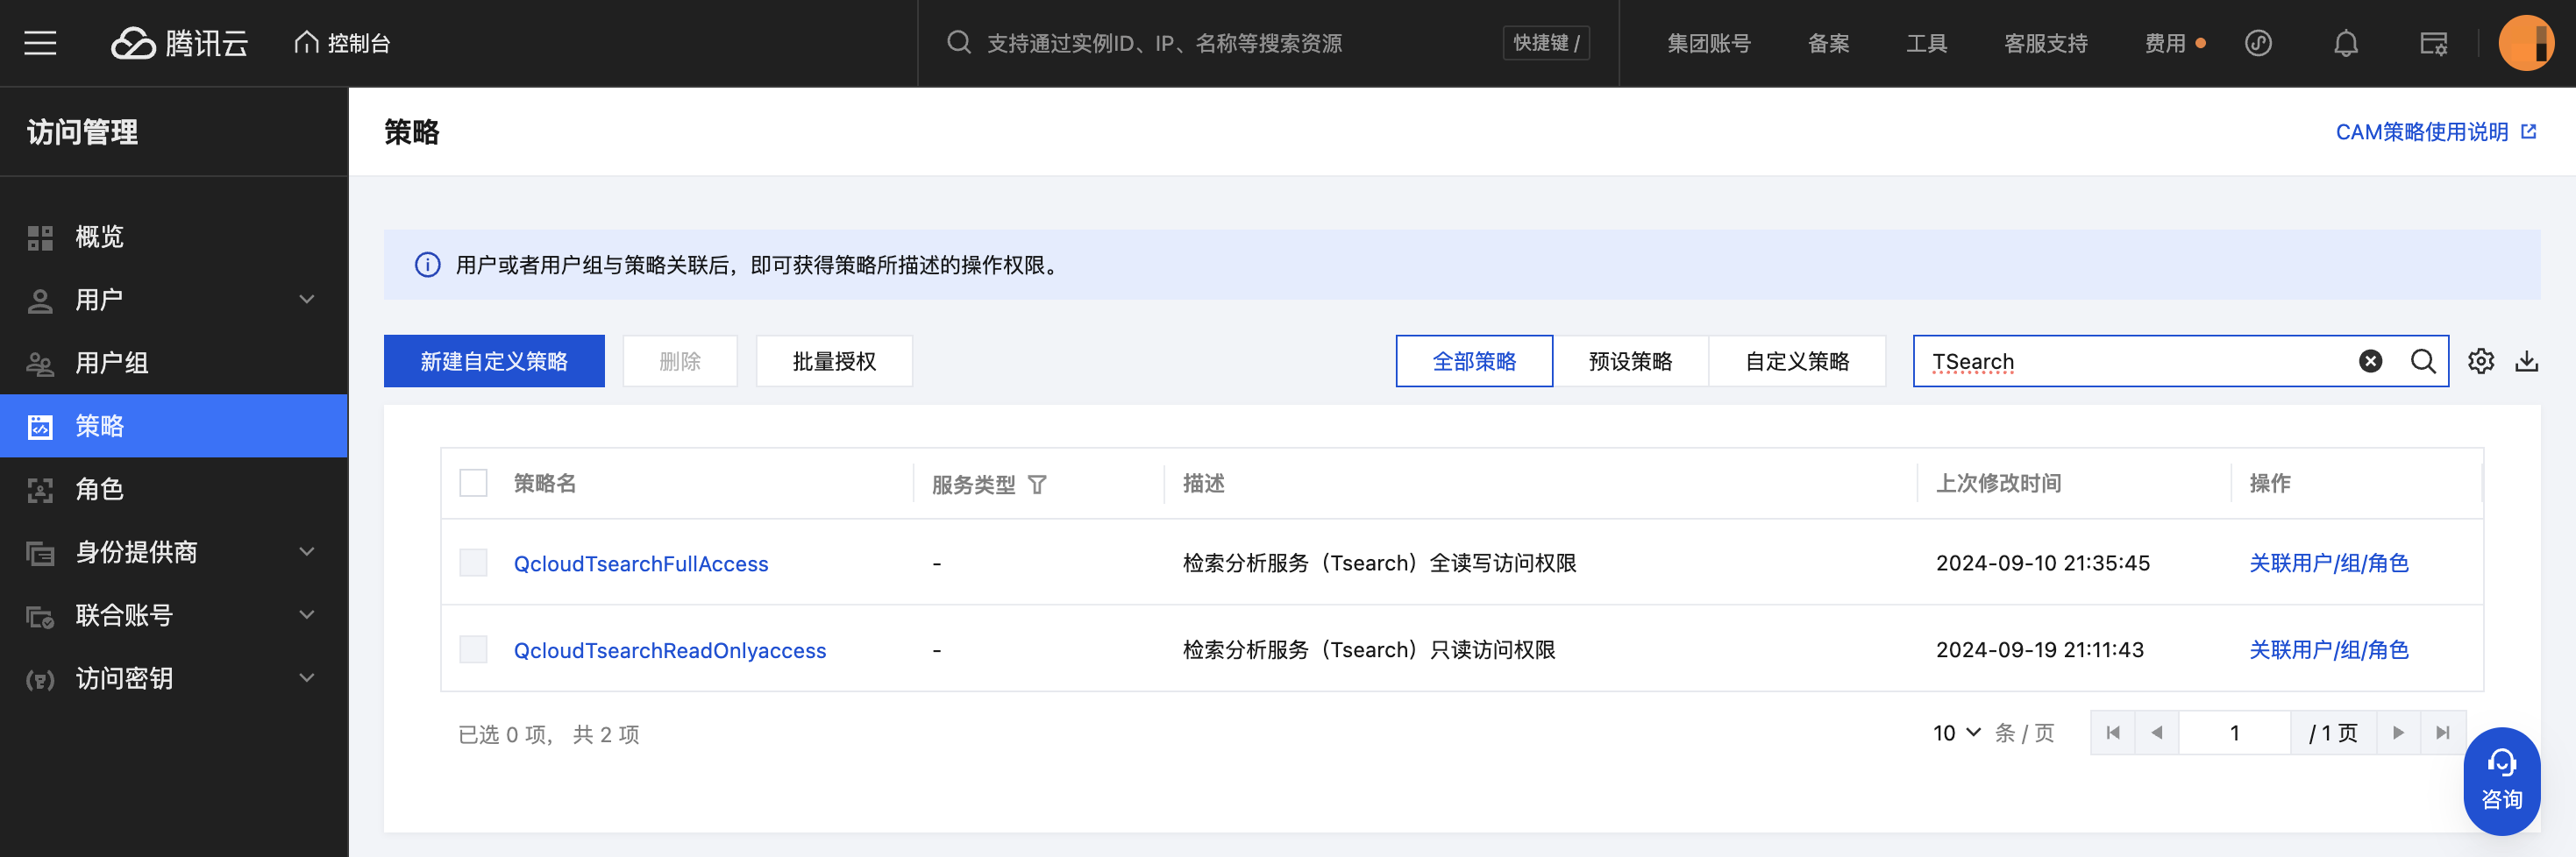Click the 概览 grid icon

coord(40,238)
